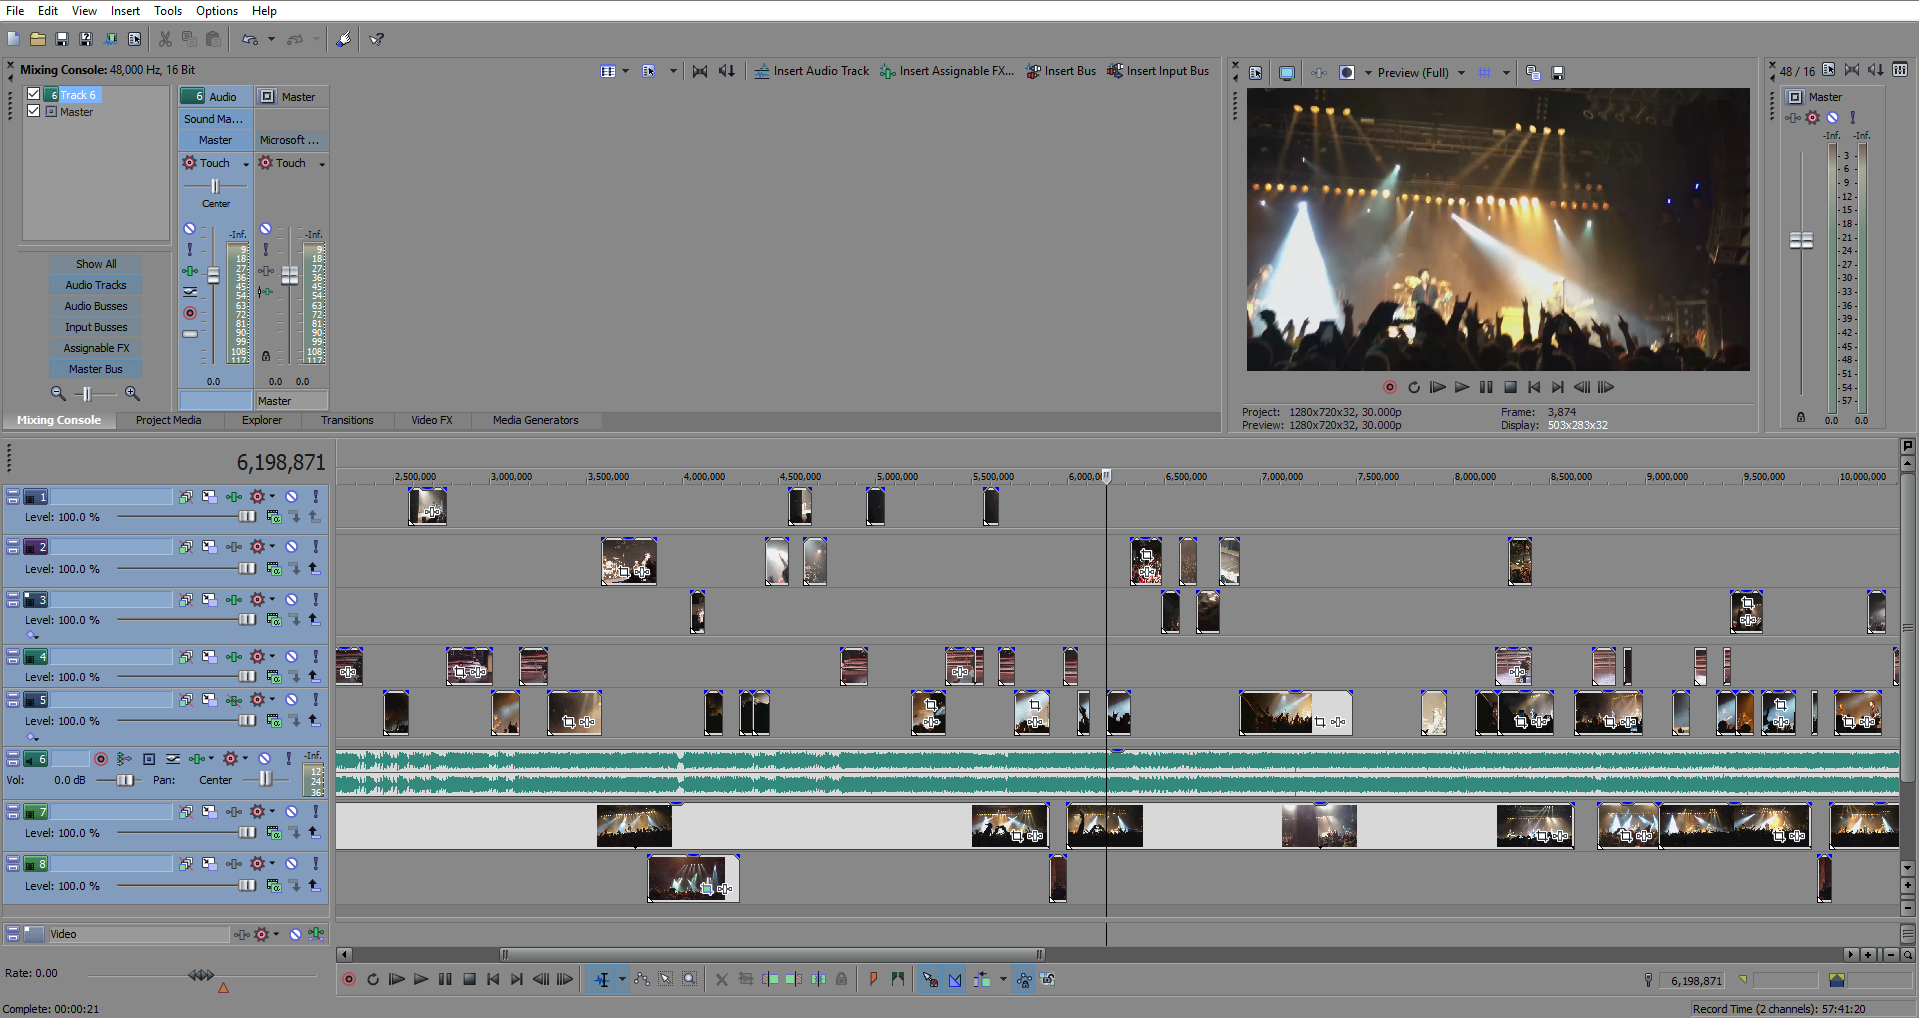Mute audio track 6 in track header
Viewport: 1919px width, 1018px height.
(x=264, y=759)
